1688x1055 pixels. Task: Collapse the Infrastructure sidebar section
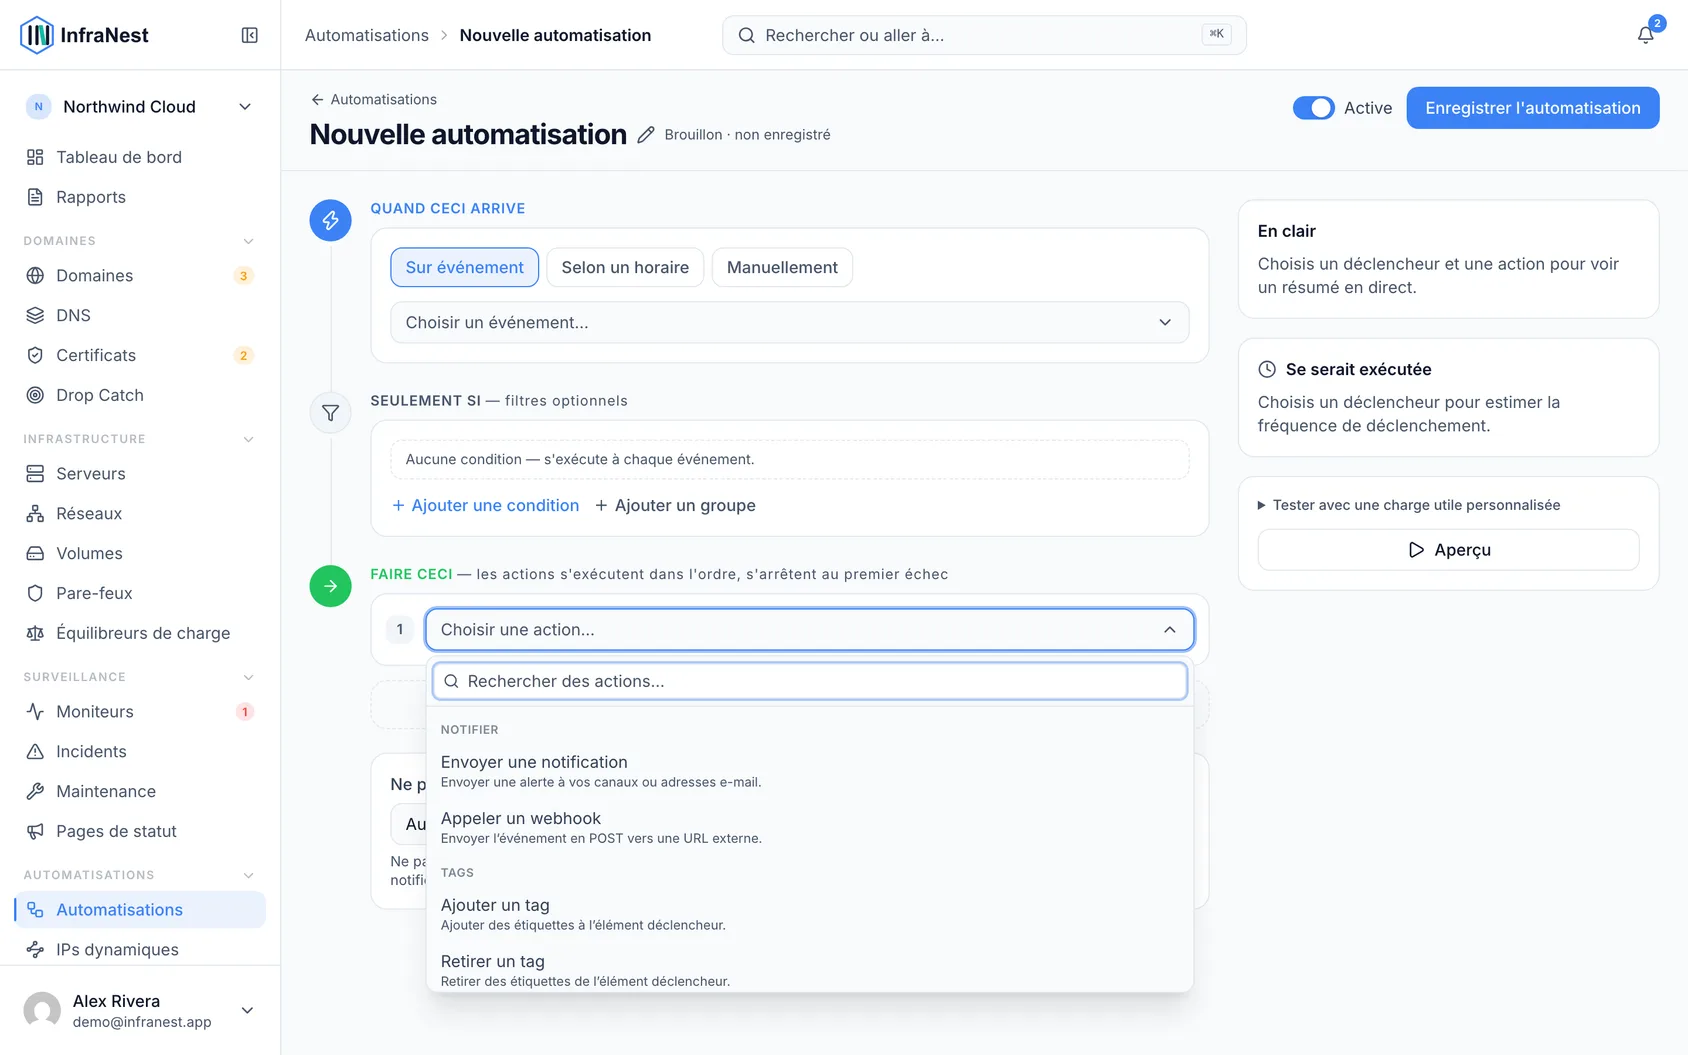(248, 439)
